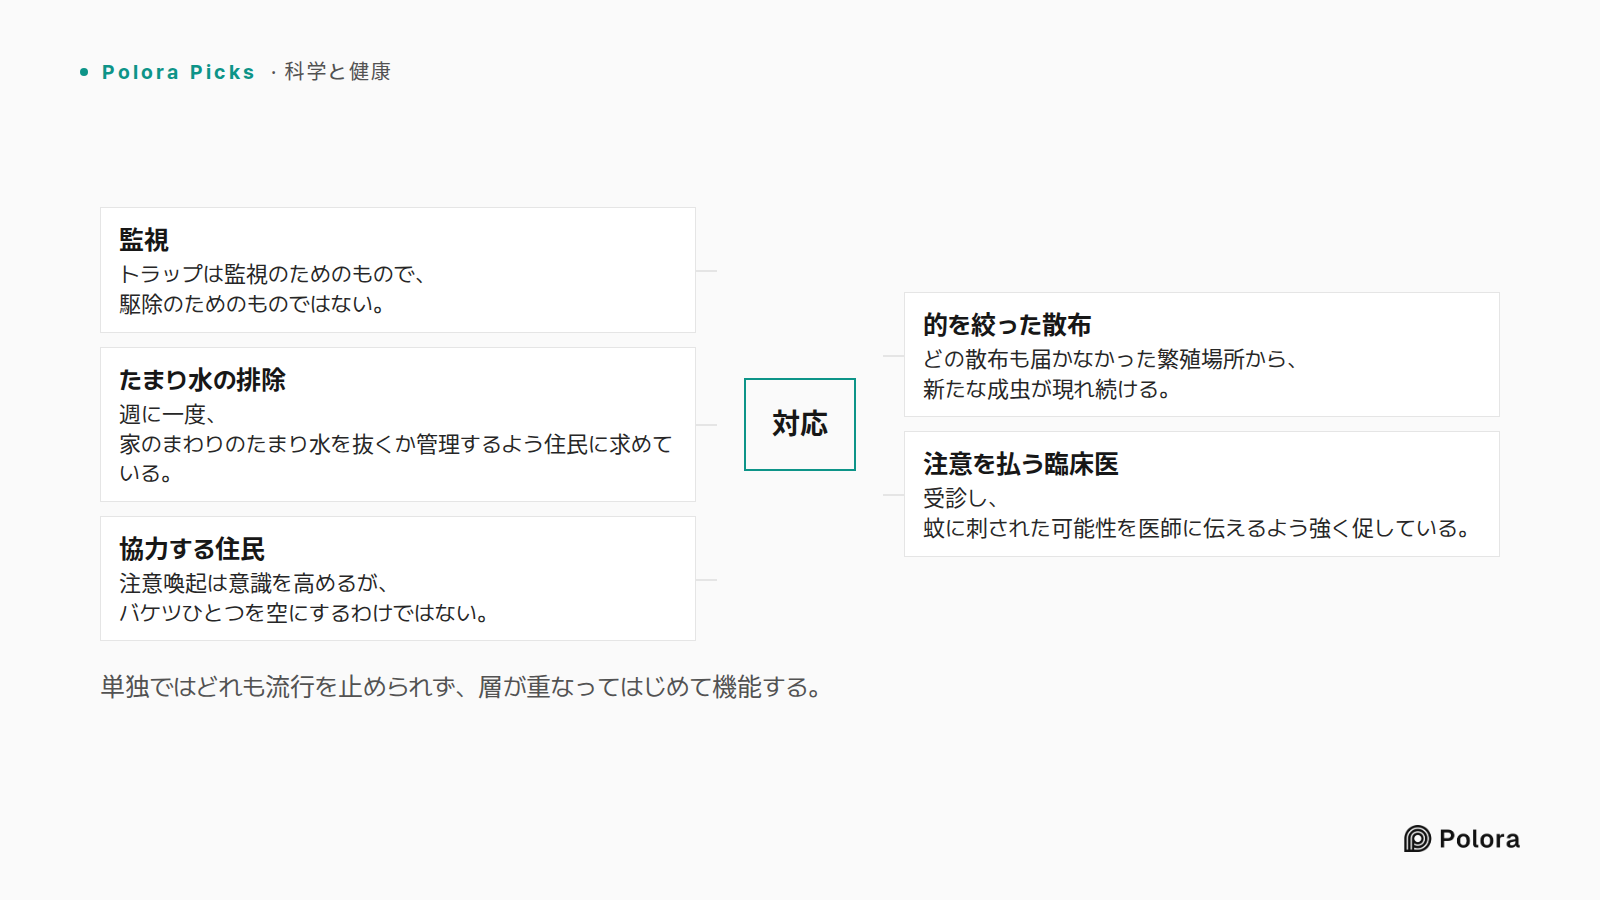Click the 週に一度、 line

168,414
